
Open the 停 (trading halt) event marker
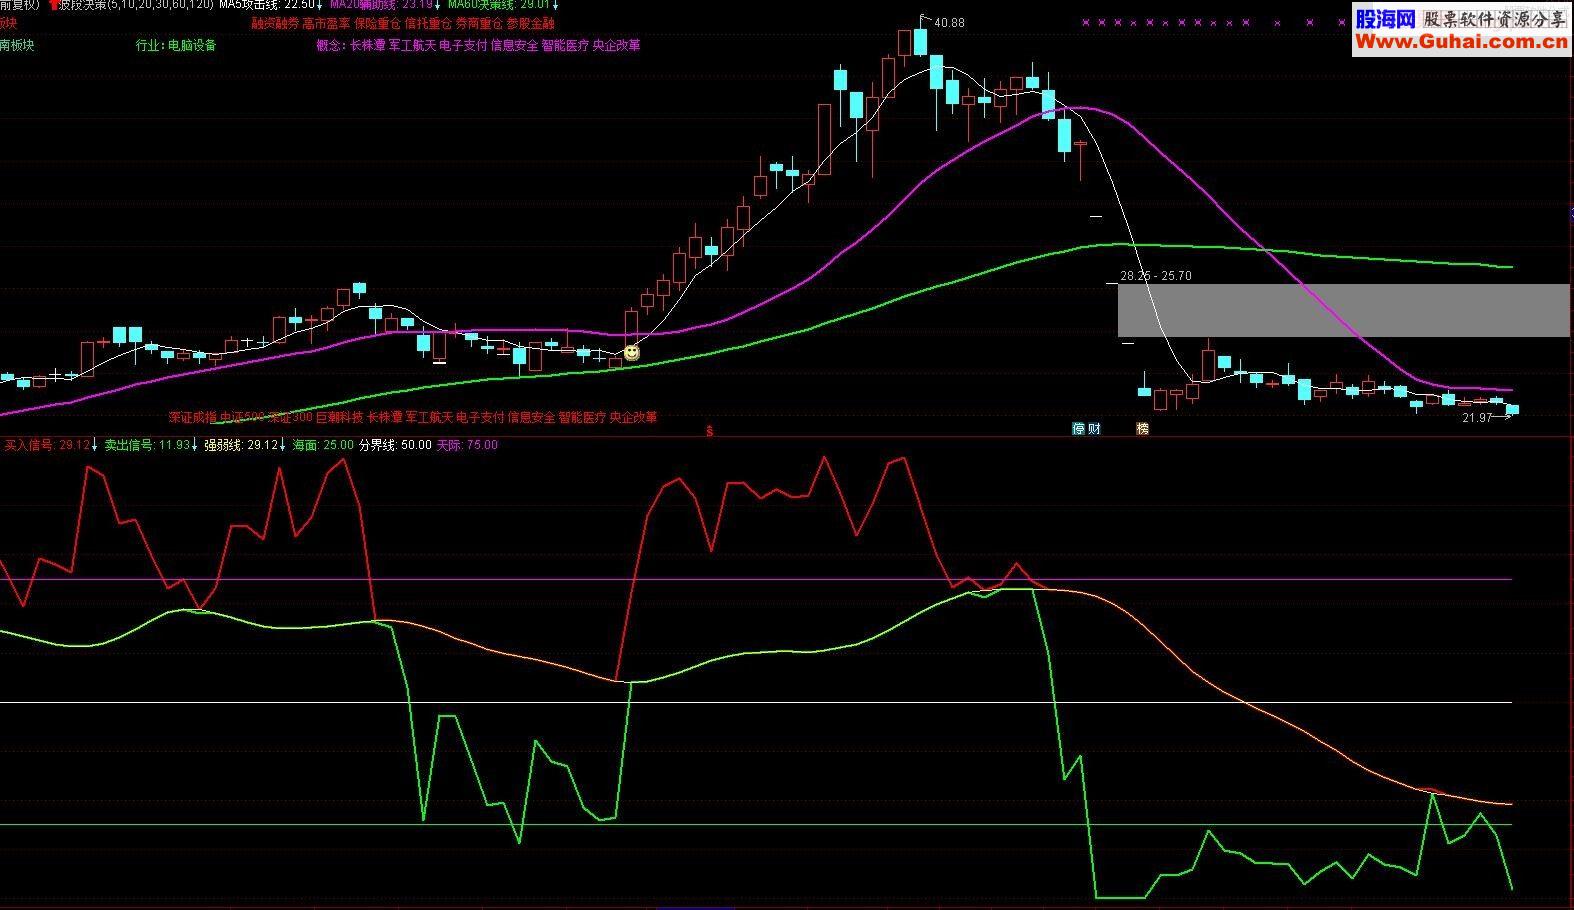[1079, 429]
